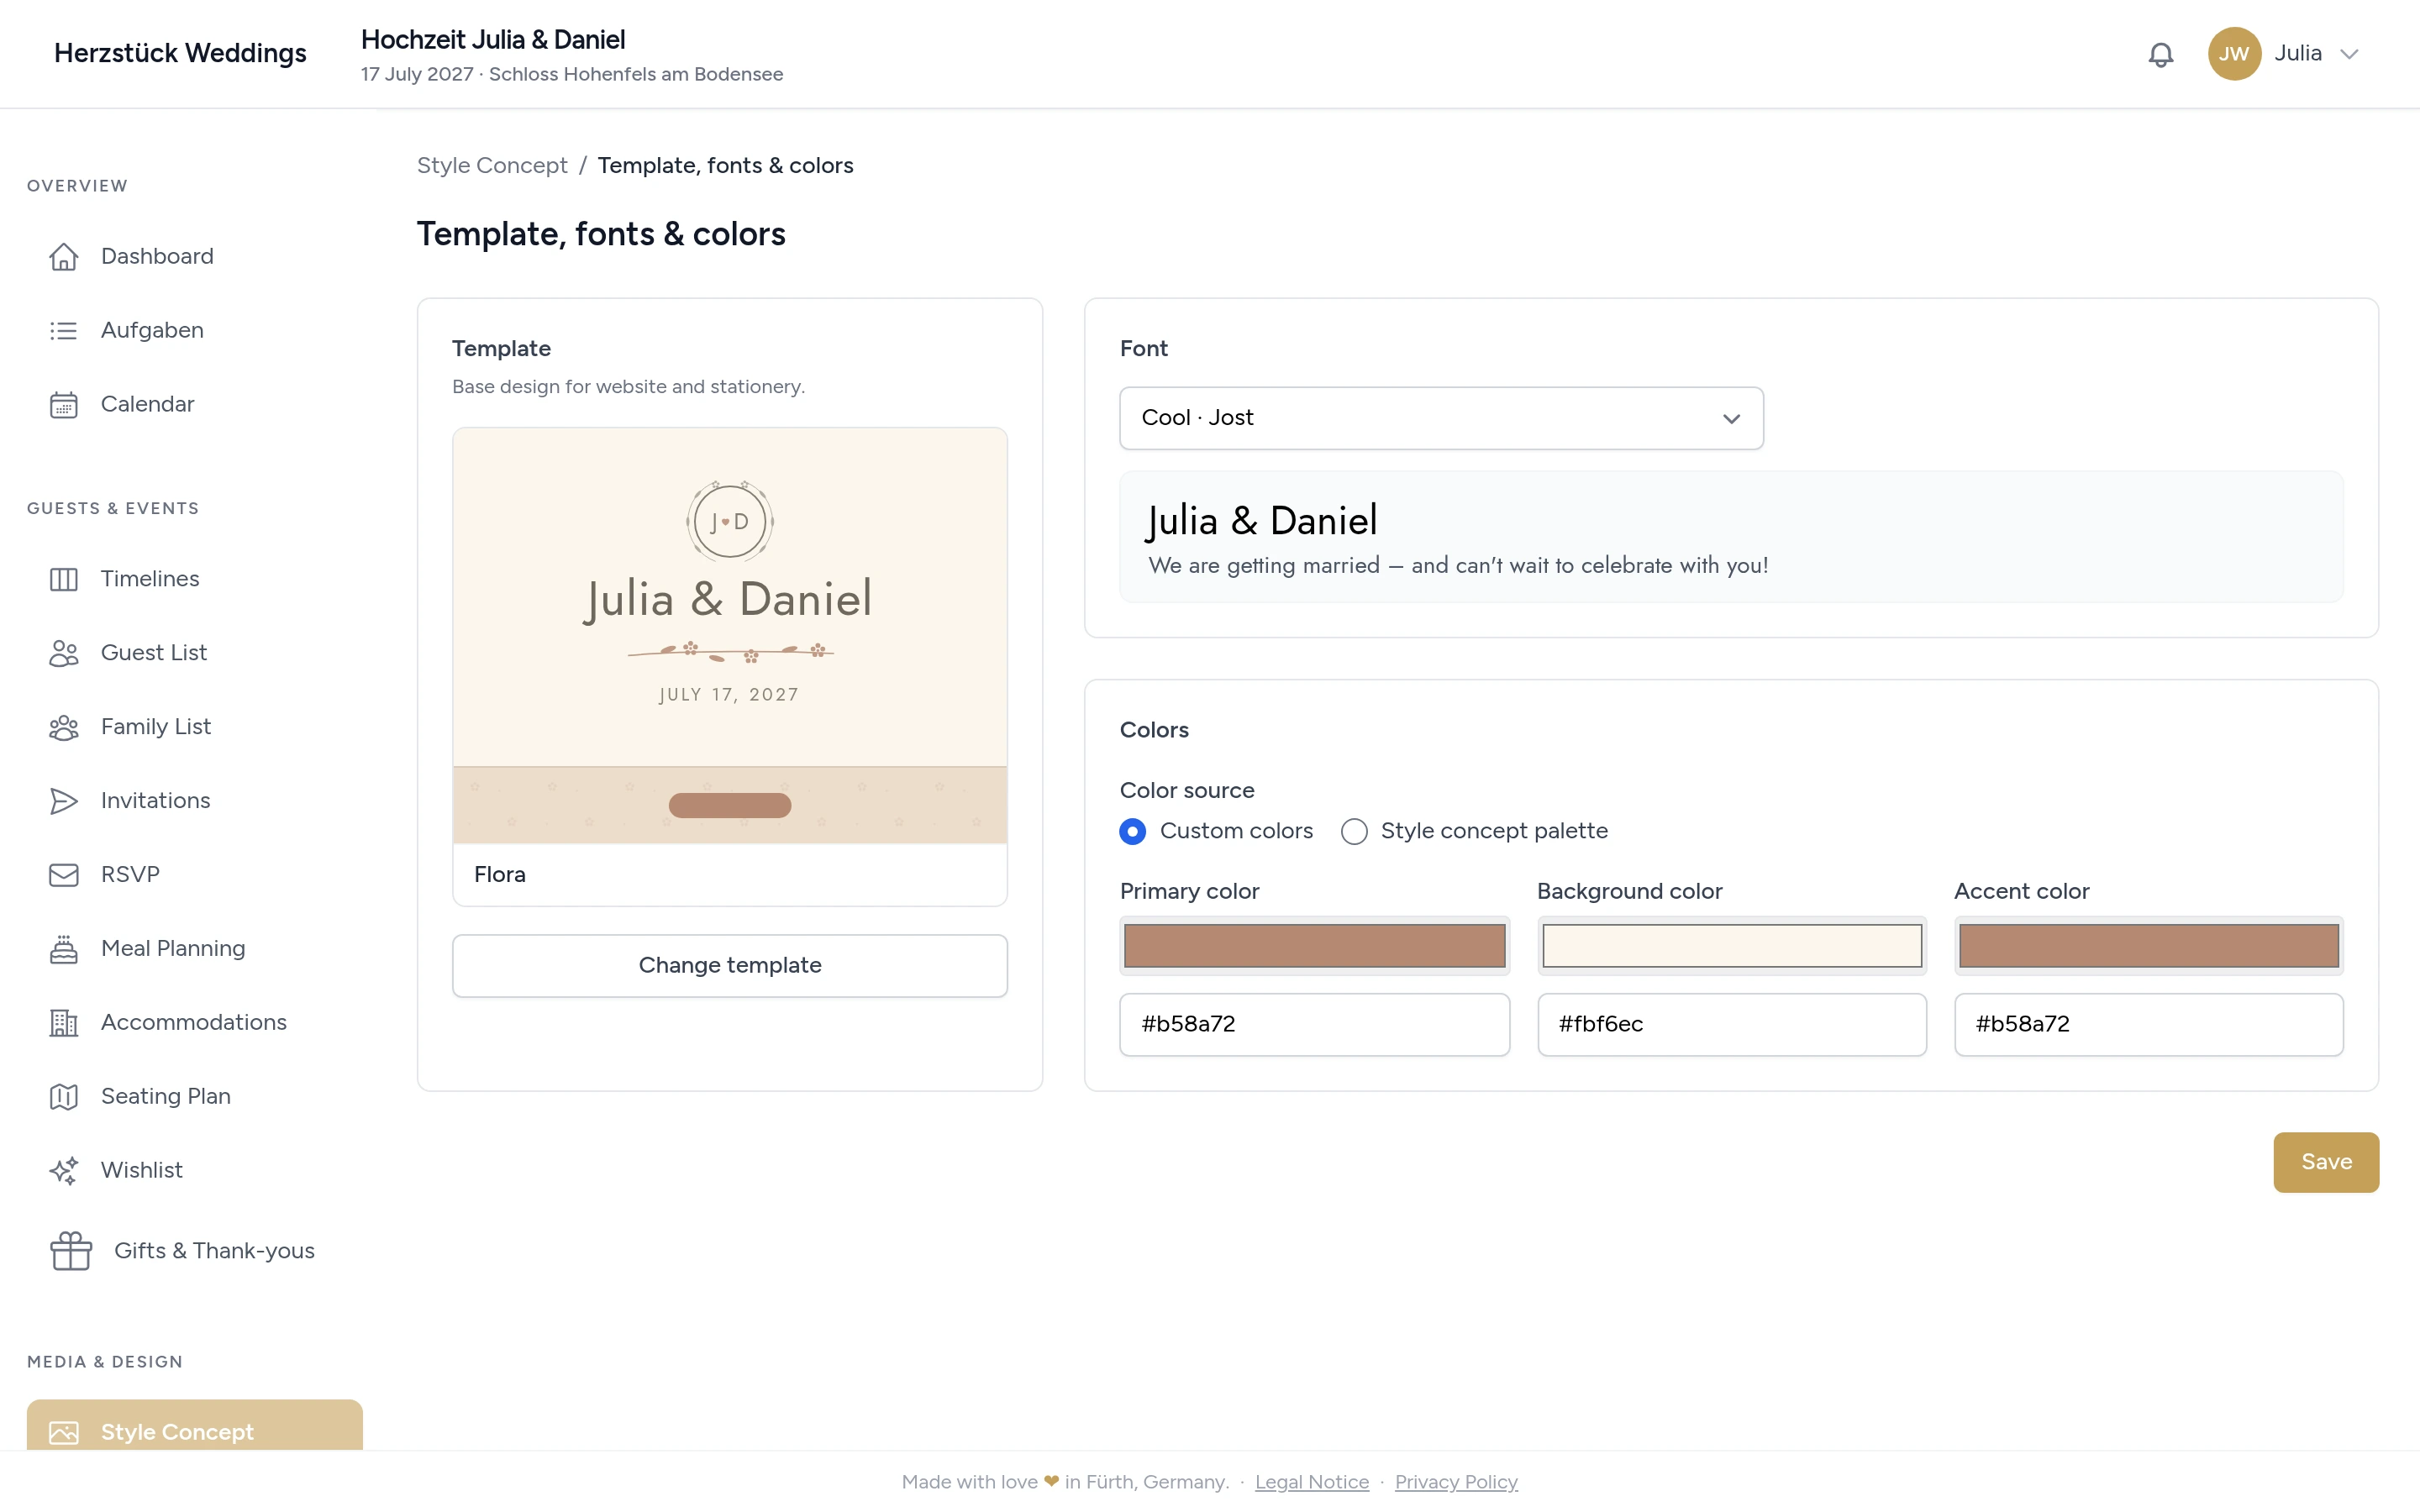Viewport: 2420px width, 1512px height.
Task: Select the Custom colors radio button
Action: pyautogui.click(x=1132, y=832)
